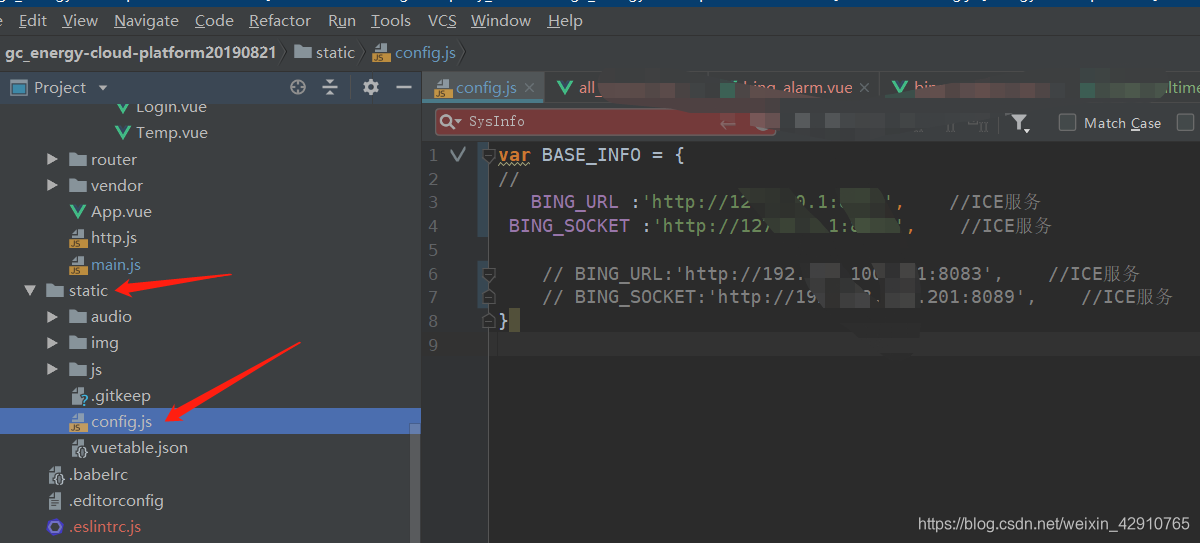Expand the img folder
Viewport: 1200px width, 543px height.
[x=52, y=343]
